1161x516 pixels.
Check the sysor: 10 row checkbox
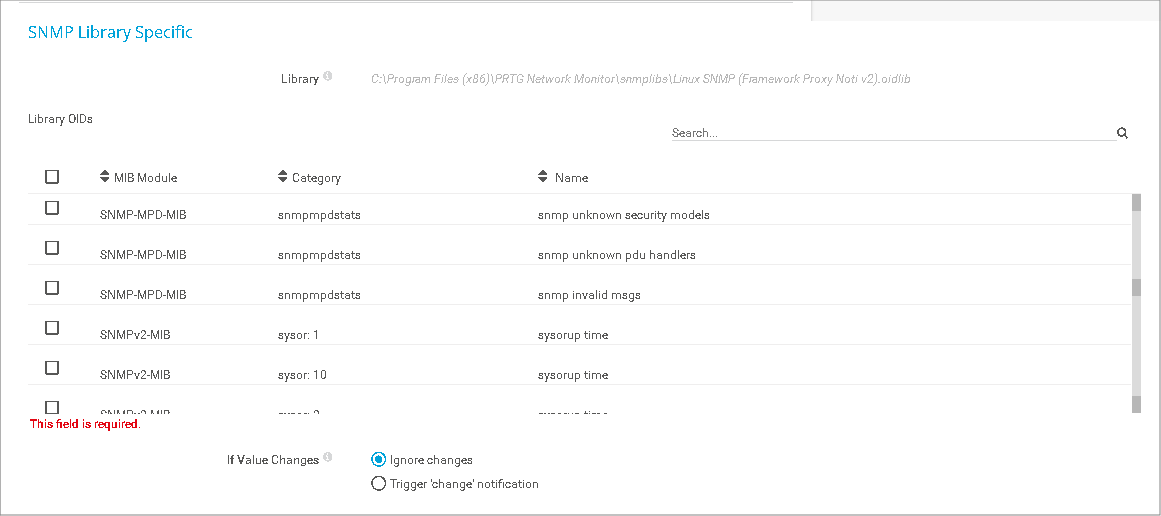click(x=52, y=368)
